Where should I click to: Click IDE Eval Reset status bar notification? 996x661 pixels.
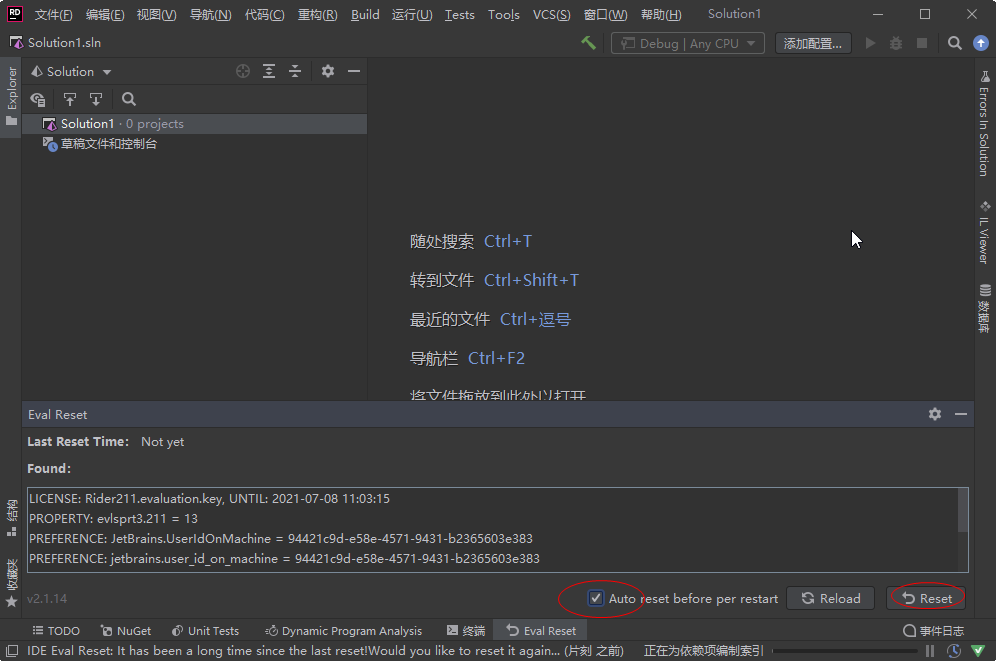pos(325,651)
